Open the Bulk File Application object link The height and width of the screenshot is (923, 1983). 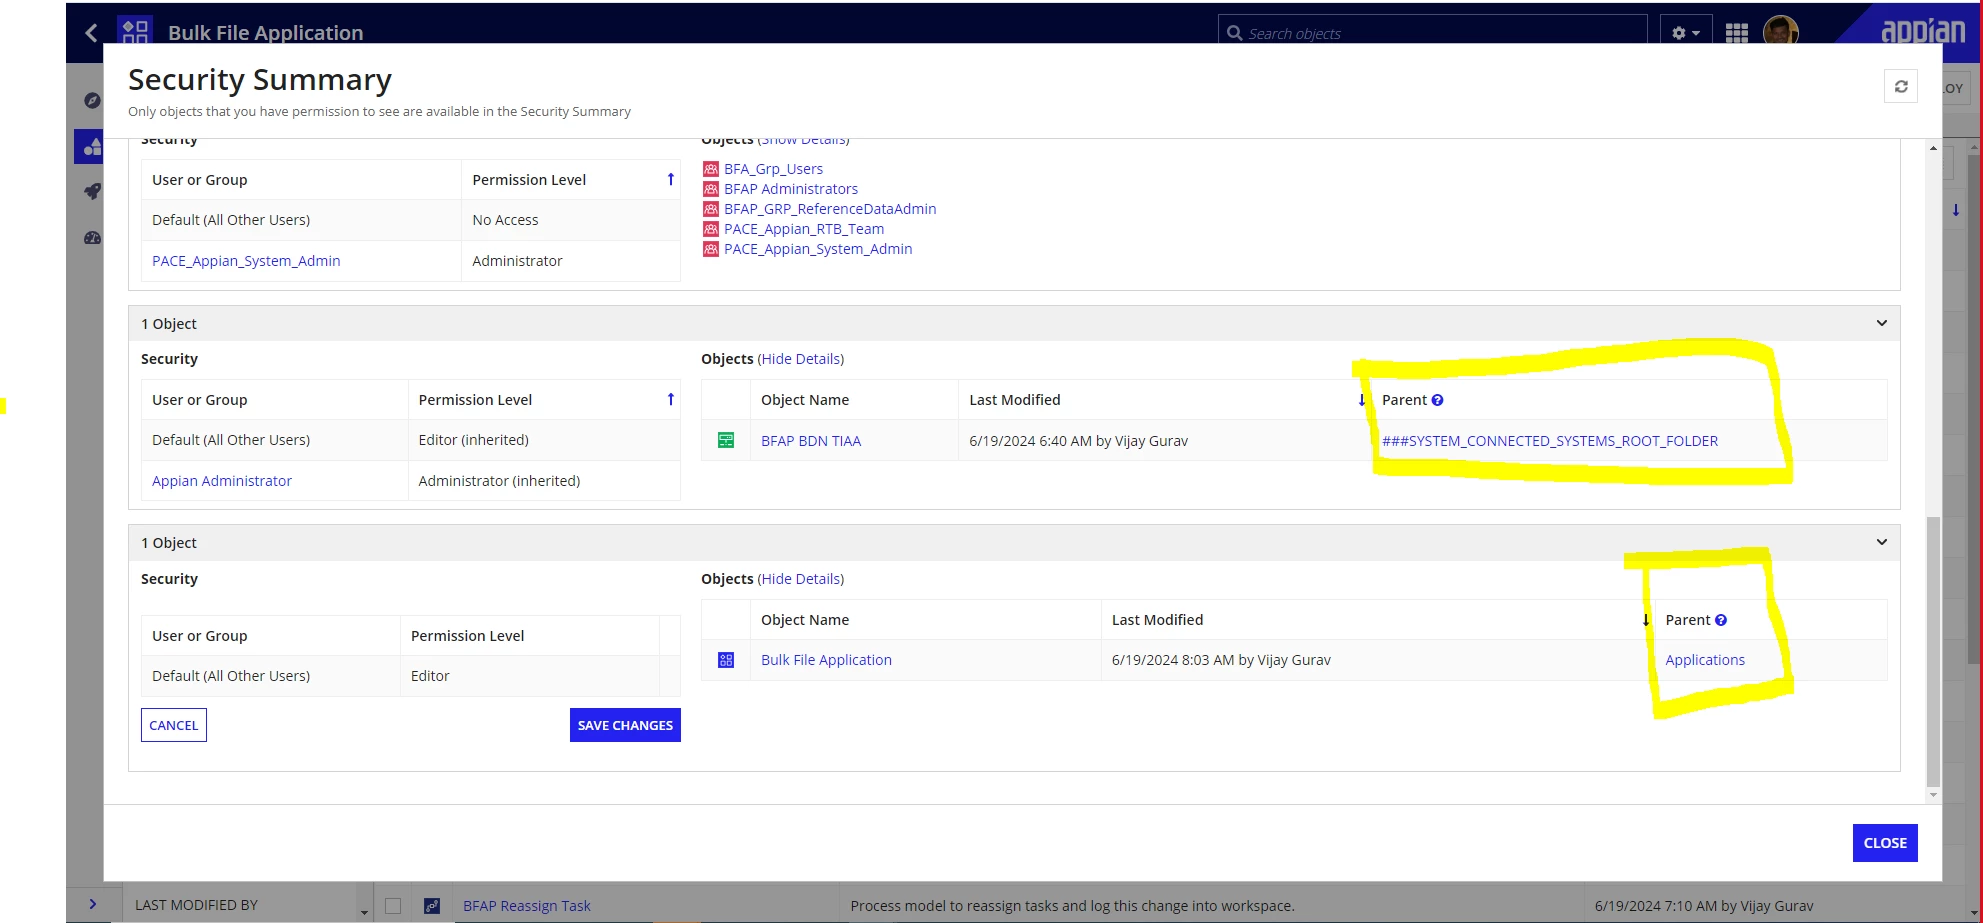coord(826,660)
